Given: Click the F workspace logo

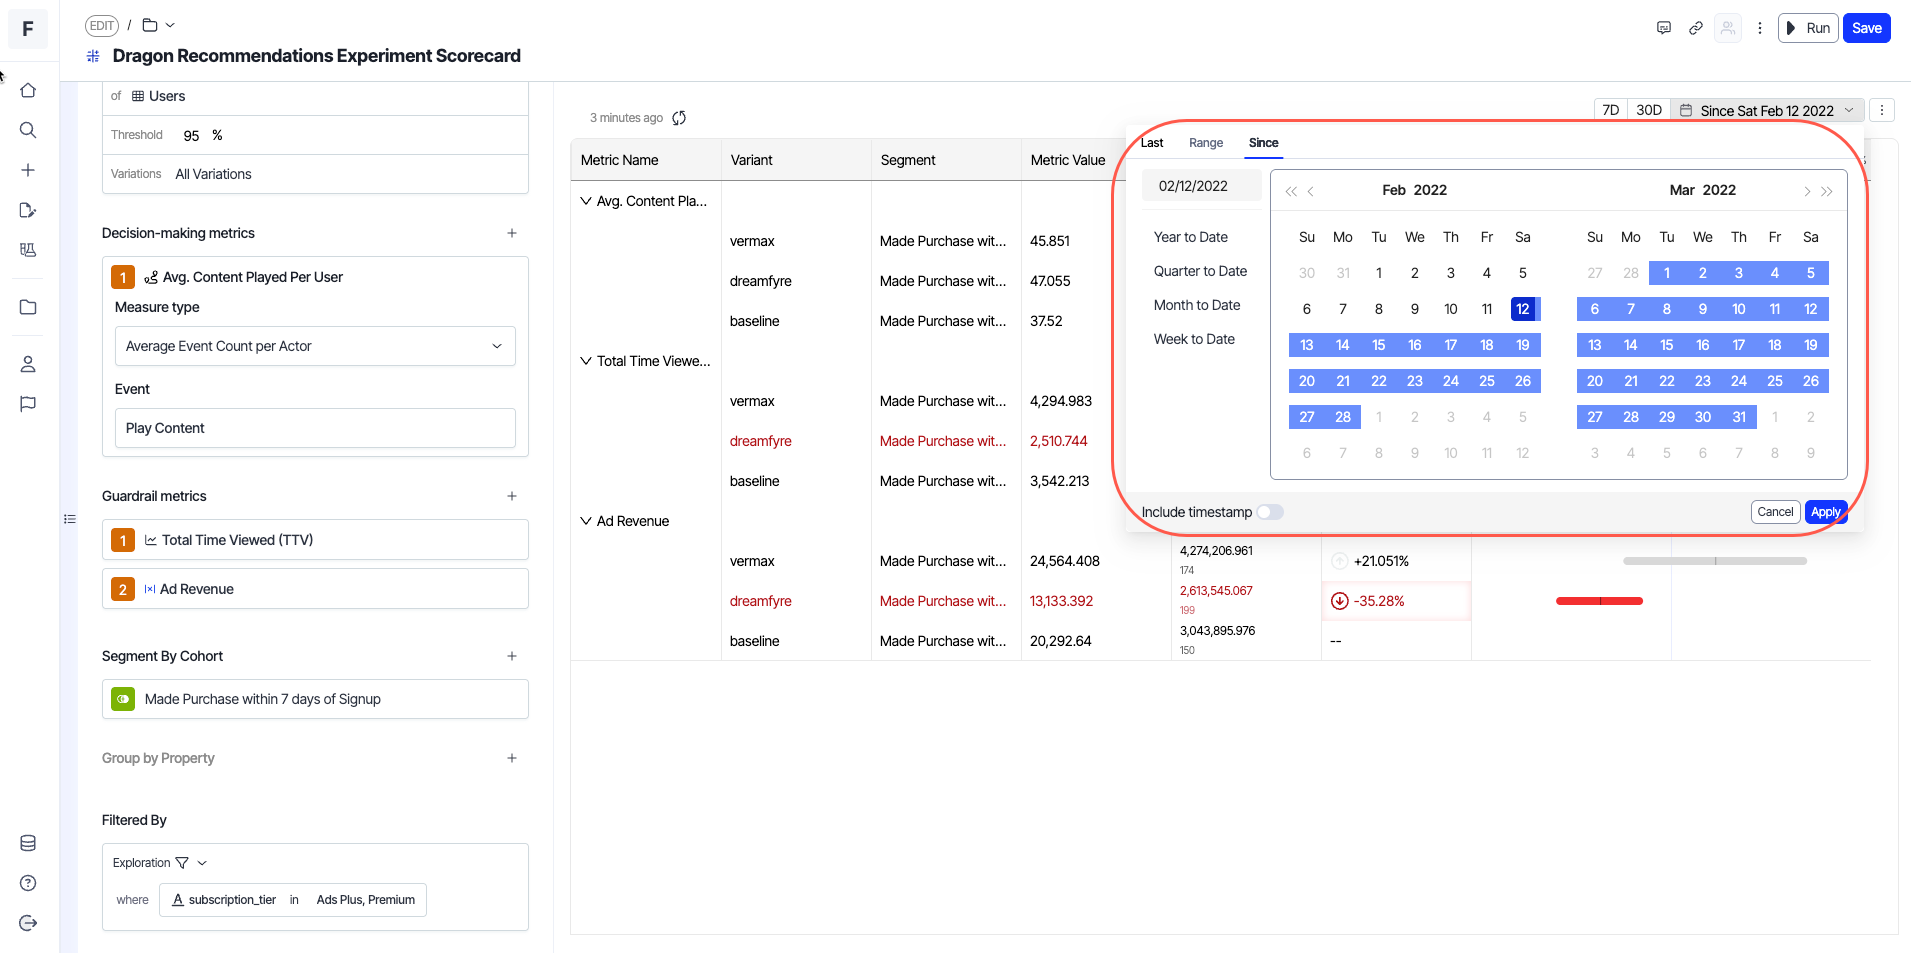Looking at the screenshot, I should 28,29.
